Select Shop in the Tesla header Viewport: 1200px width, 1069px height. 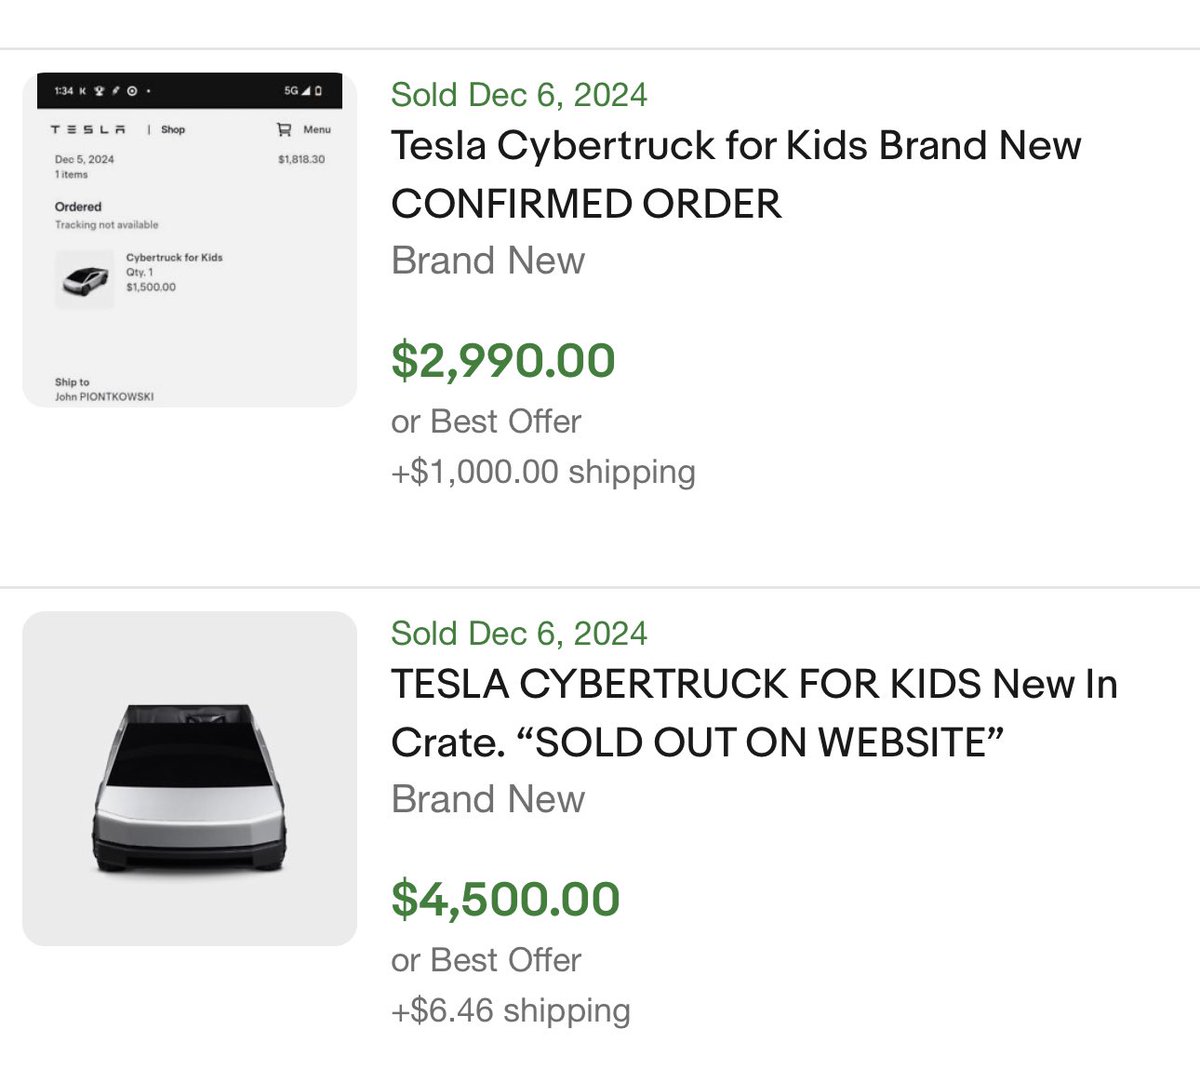click(173, 129)
